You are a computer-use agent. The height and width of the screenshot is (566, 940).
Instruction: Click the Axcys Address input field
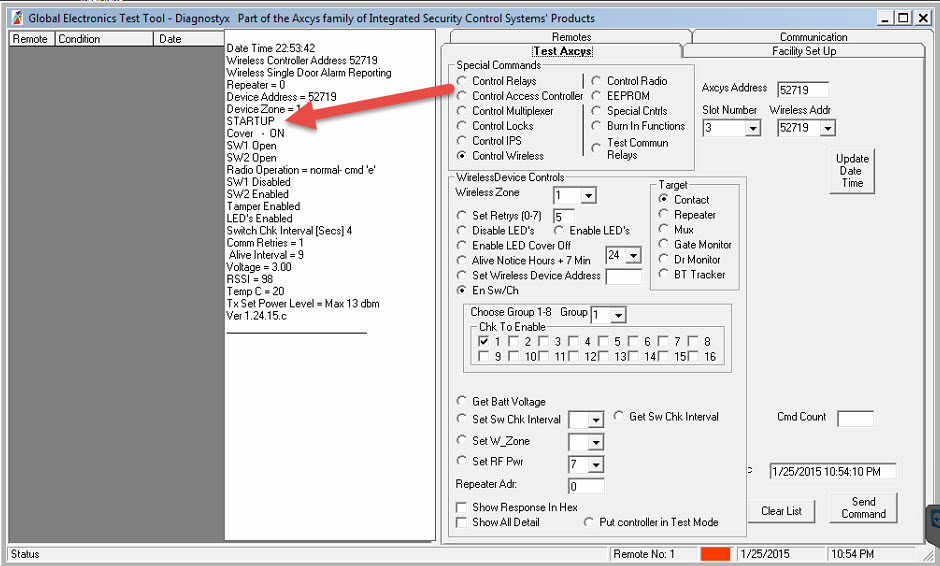803,90
